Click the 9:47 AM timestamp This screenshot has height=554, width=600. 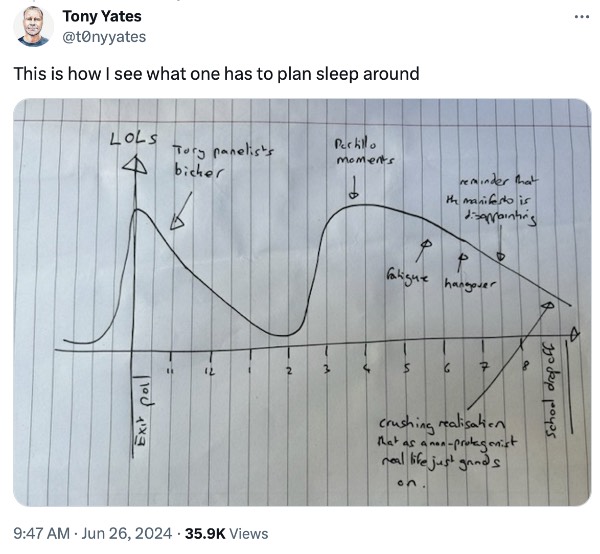pos(41,533)
